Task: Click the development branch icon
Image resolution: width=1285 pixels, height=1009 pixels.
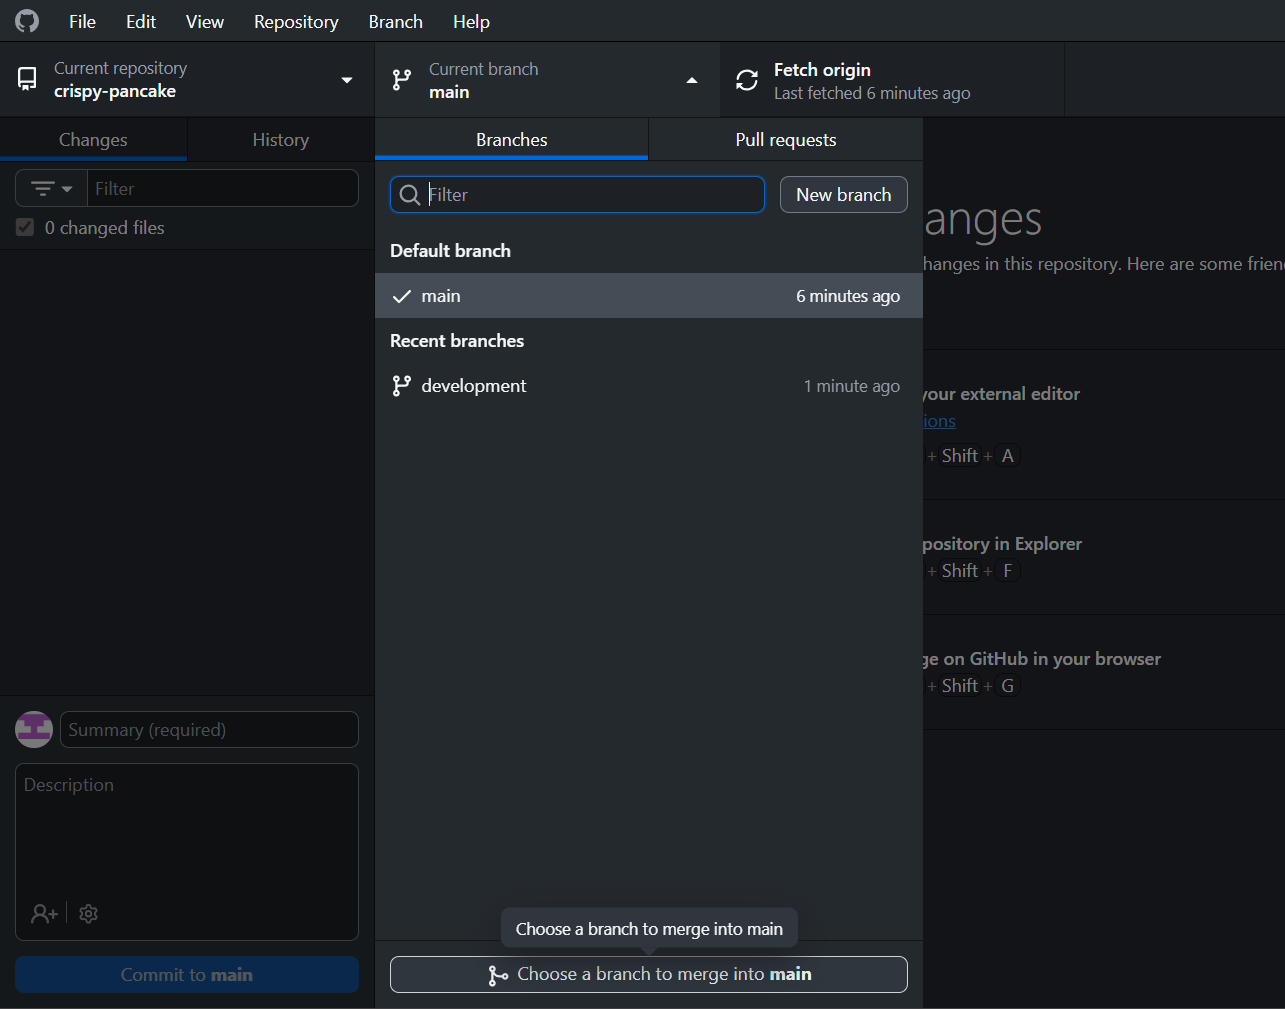Action: tap(402, 386)
